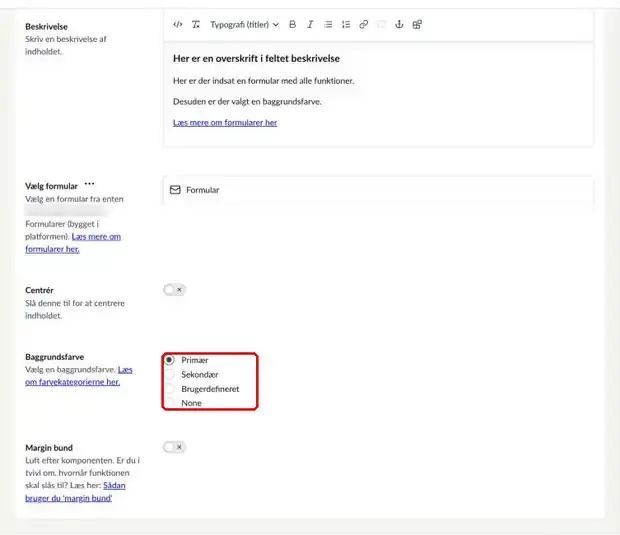Select the Sekondær background color radio
This screenshot has width=620, height=535.
[x=169, y=374]
